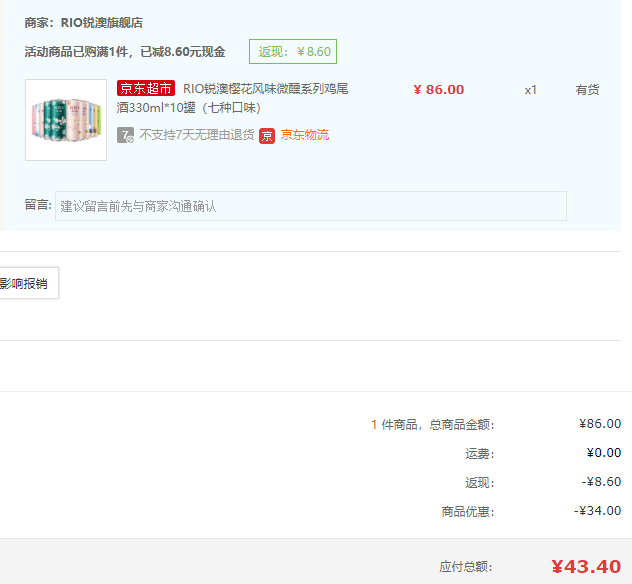Open the RIO cocktail product thumbnail
The image size is (632, 584).
point(66,120)
